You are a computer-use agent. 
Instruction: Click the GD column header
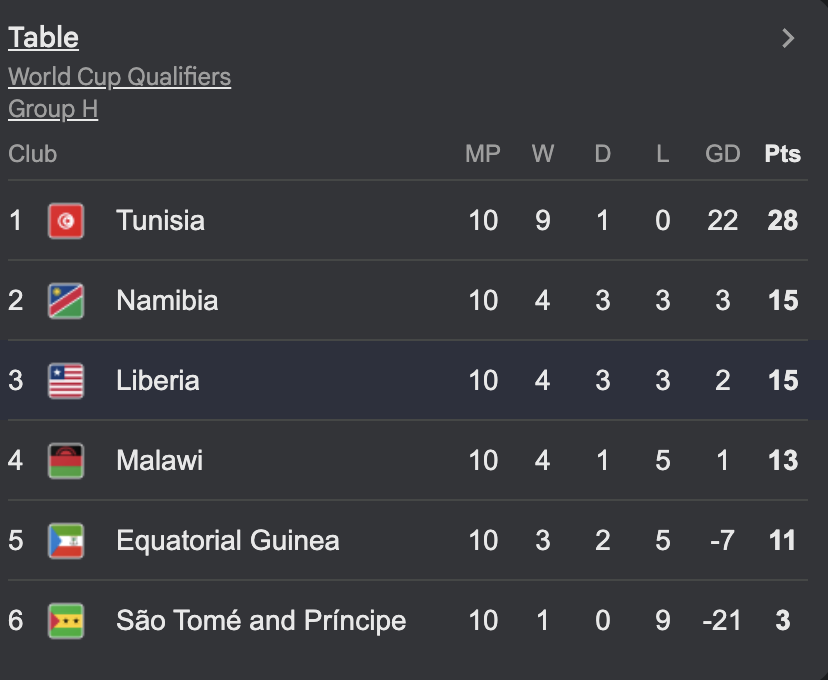click(x=722, y=154)
